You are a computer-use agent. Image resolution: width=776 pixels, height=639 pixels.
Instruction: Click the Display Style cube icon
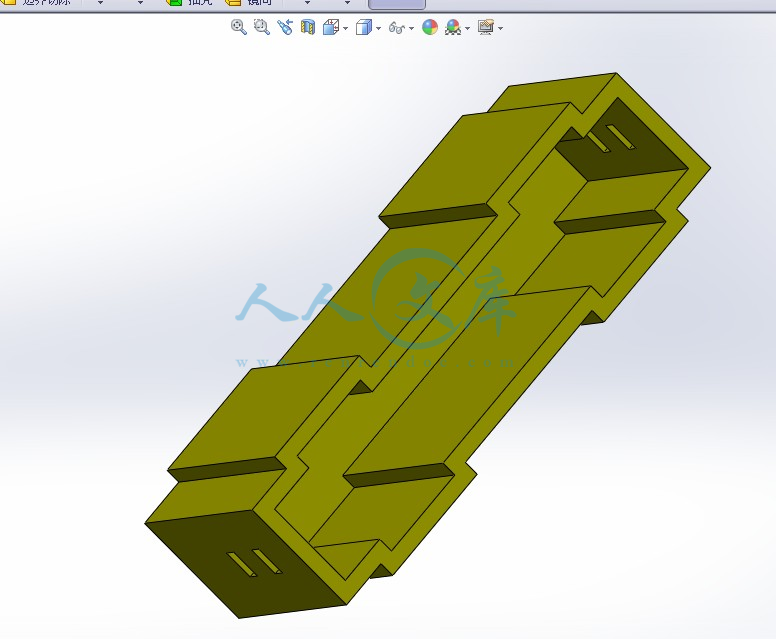pos(363,27)
